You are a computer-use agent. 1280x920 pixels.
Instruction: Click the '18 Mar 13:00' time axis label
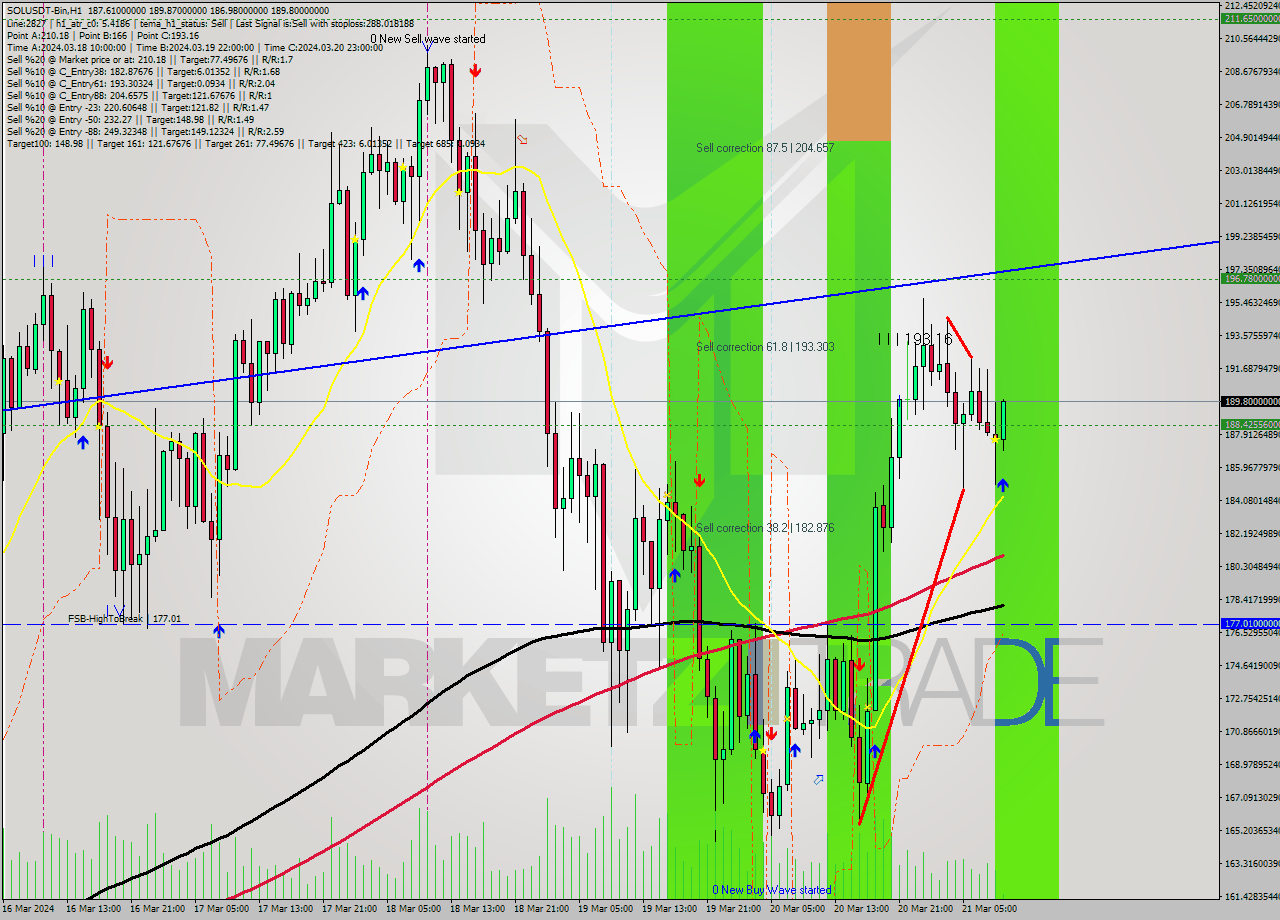[x=478, y=909]
